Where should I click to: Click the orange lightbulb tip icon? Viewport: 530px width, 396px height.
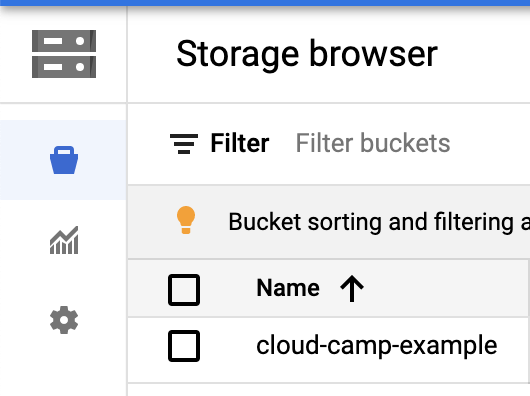pyautogui.click(x=186, y=220)
